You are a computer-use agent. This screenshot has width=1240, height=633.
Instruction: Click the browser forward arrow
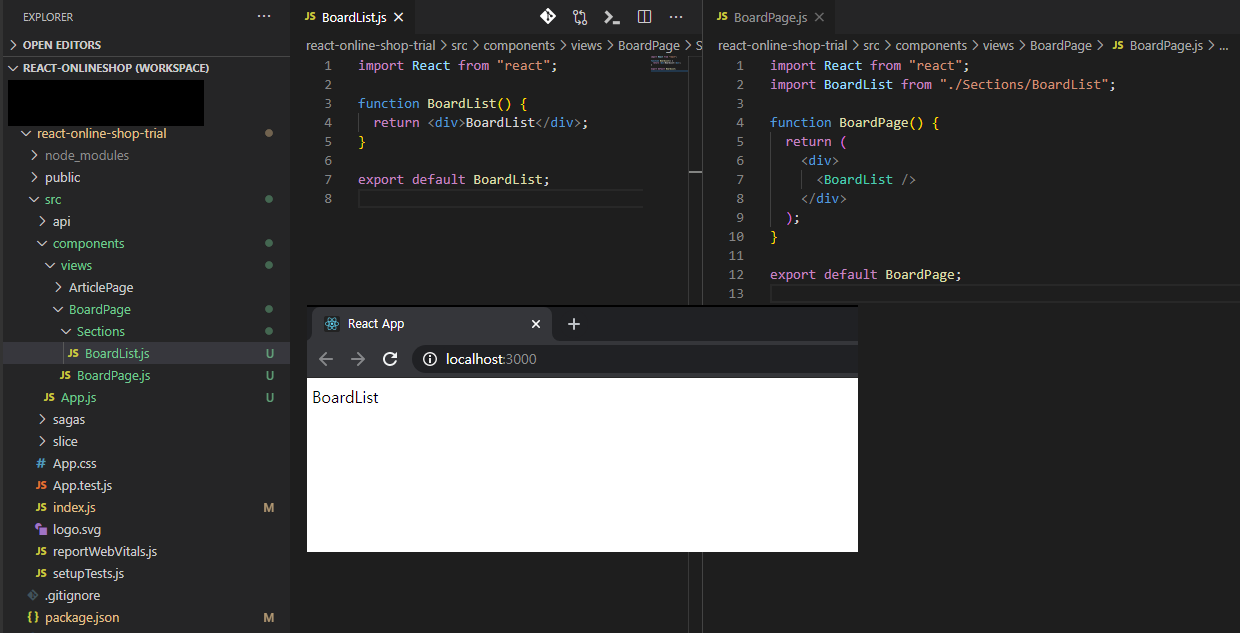[x=358, y=359]
